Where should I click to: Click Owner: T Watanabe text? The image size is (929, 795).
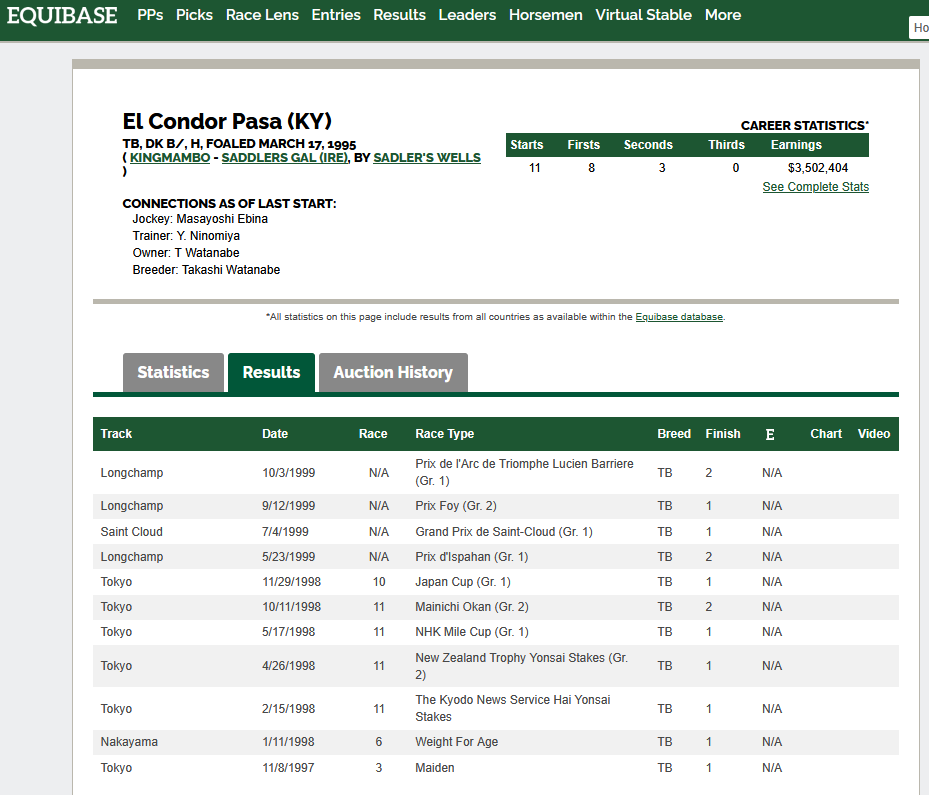pos(186,253)
